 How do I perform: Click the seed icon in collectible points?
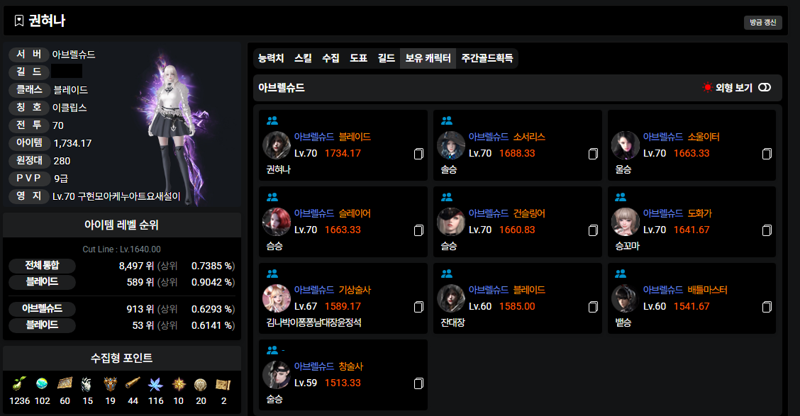pos(19,383)
